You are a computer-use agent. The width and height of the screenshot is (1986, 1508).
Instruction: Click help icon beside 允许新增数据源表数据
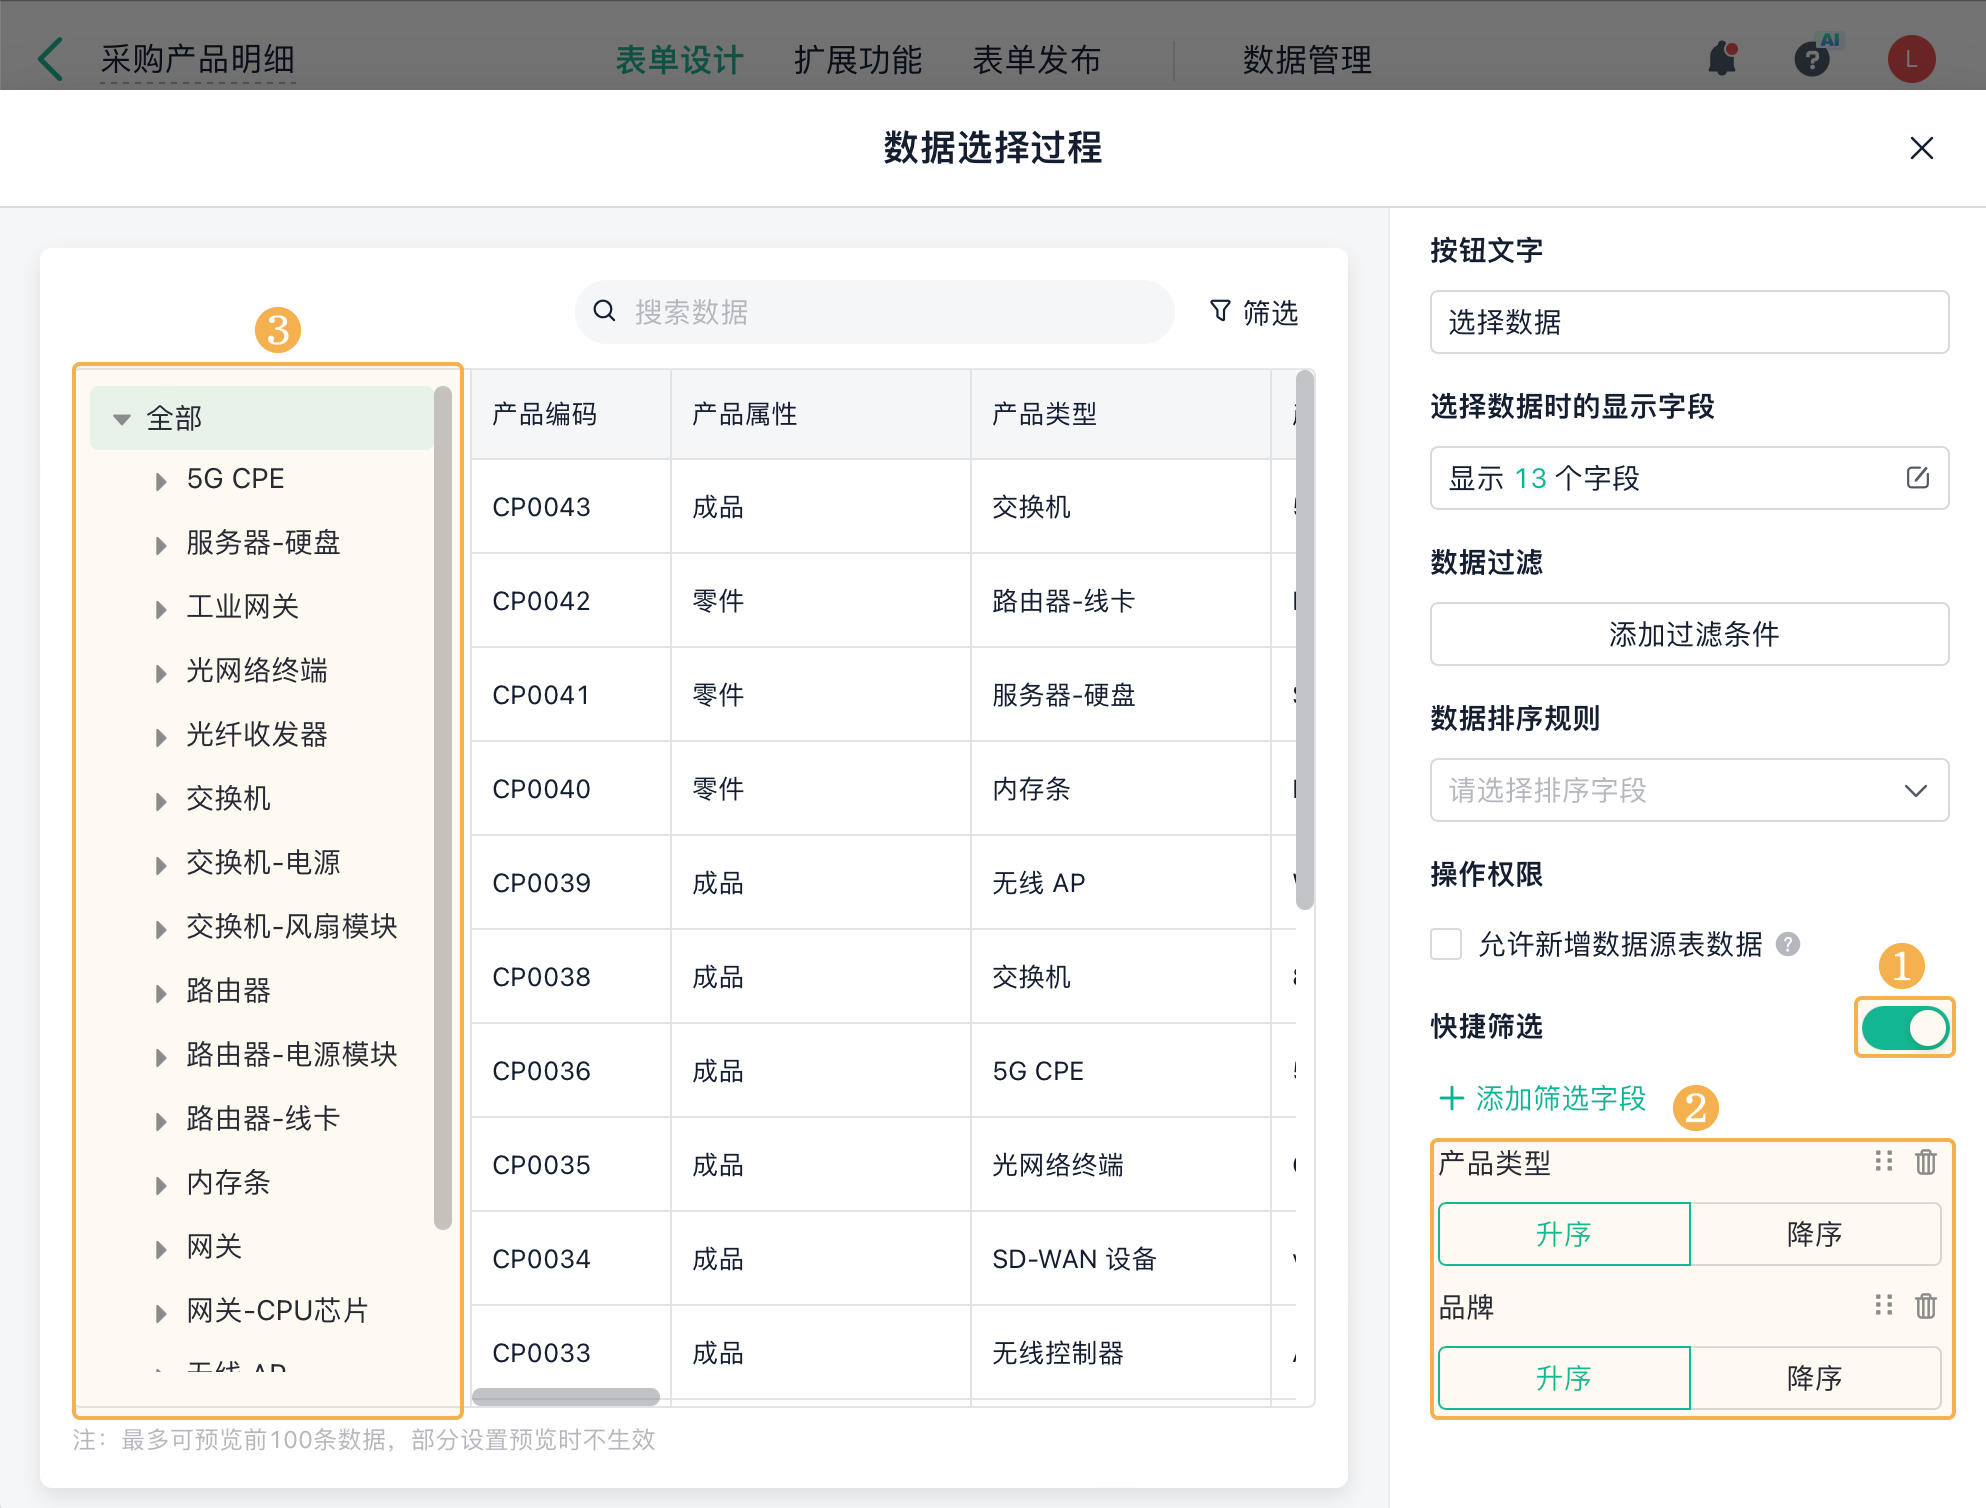(1788, 944)
